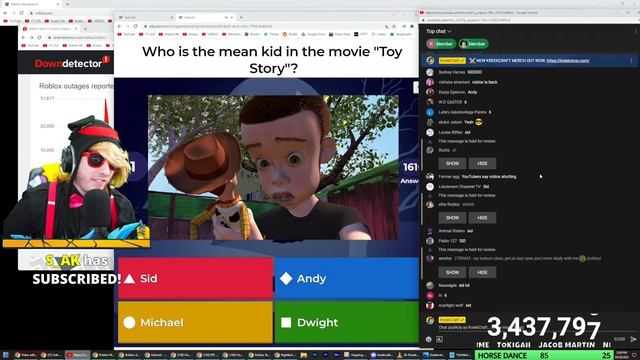Click the taskbar clock
640x360 pixels.
[x=623, y=355]
